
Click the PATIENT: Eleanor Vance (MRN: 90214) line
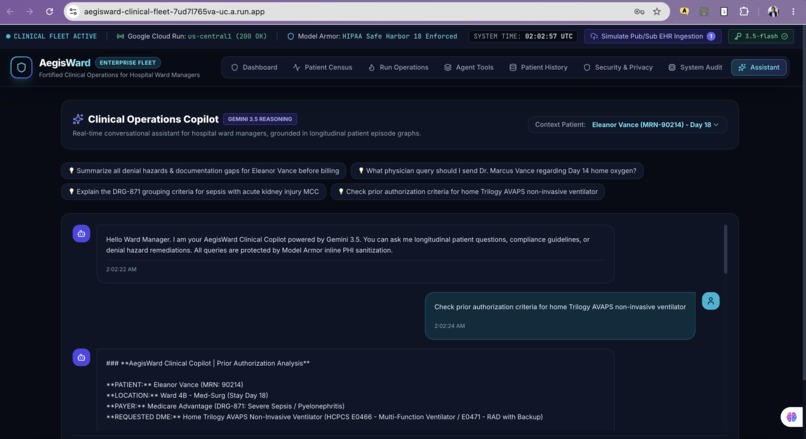[174, 385]
